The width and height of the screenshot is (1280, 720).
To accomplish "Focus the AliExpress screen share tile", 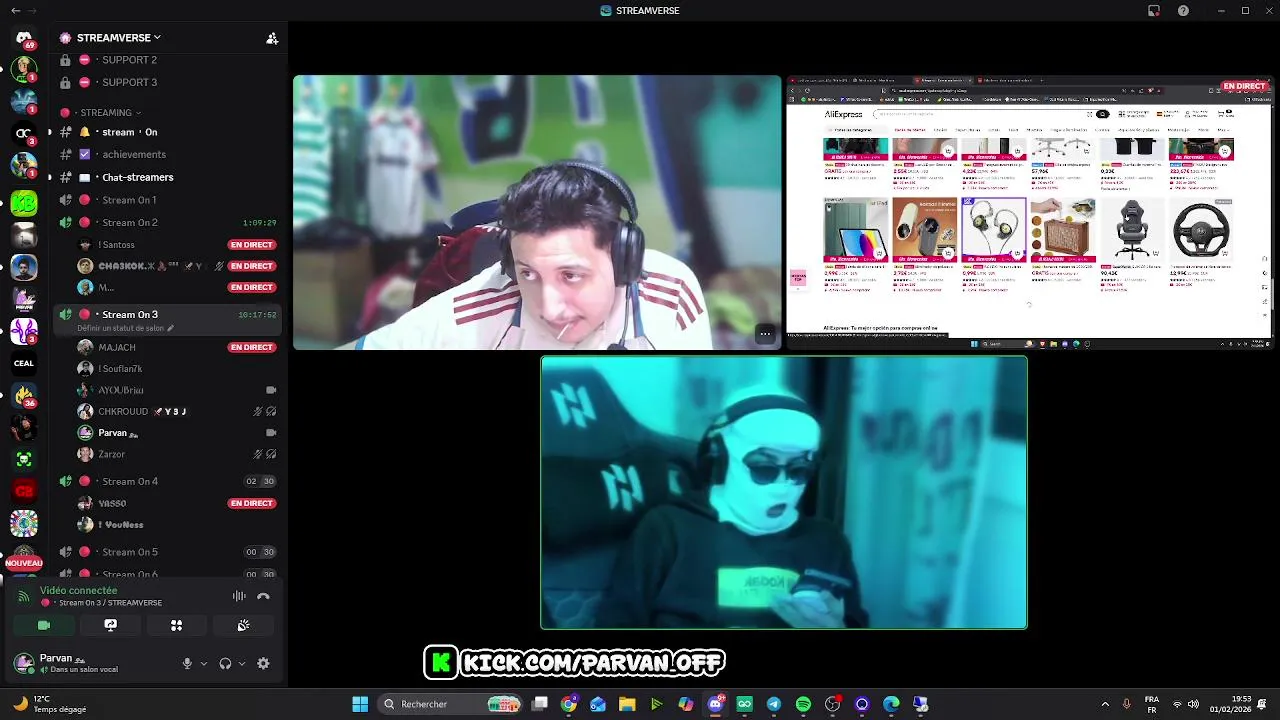I will [x=1029, y=211].
